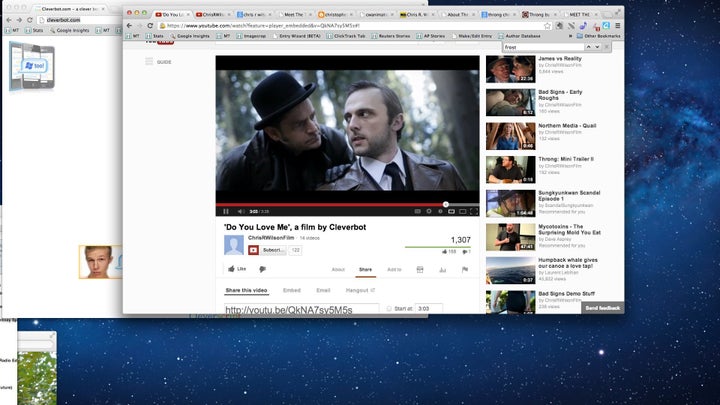
Task: Reload the YouTube page
Action: (150, 26)
